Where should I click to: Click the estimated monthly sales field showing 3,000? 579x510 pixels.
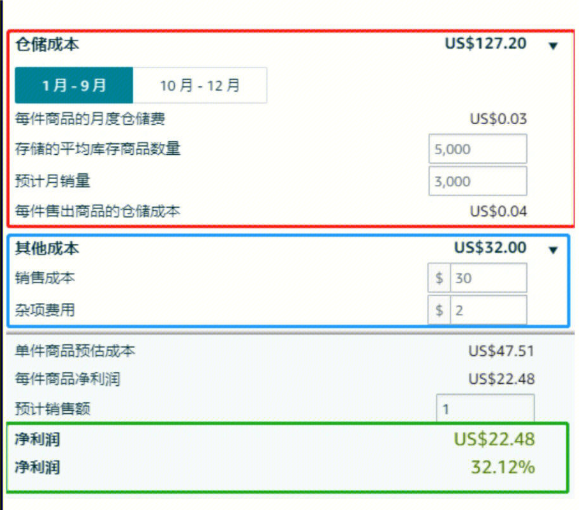[x=477, y=181]
